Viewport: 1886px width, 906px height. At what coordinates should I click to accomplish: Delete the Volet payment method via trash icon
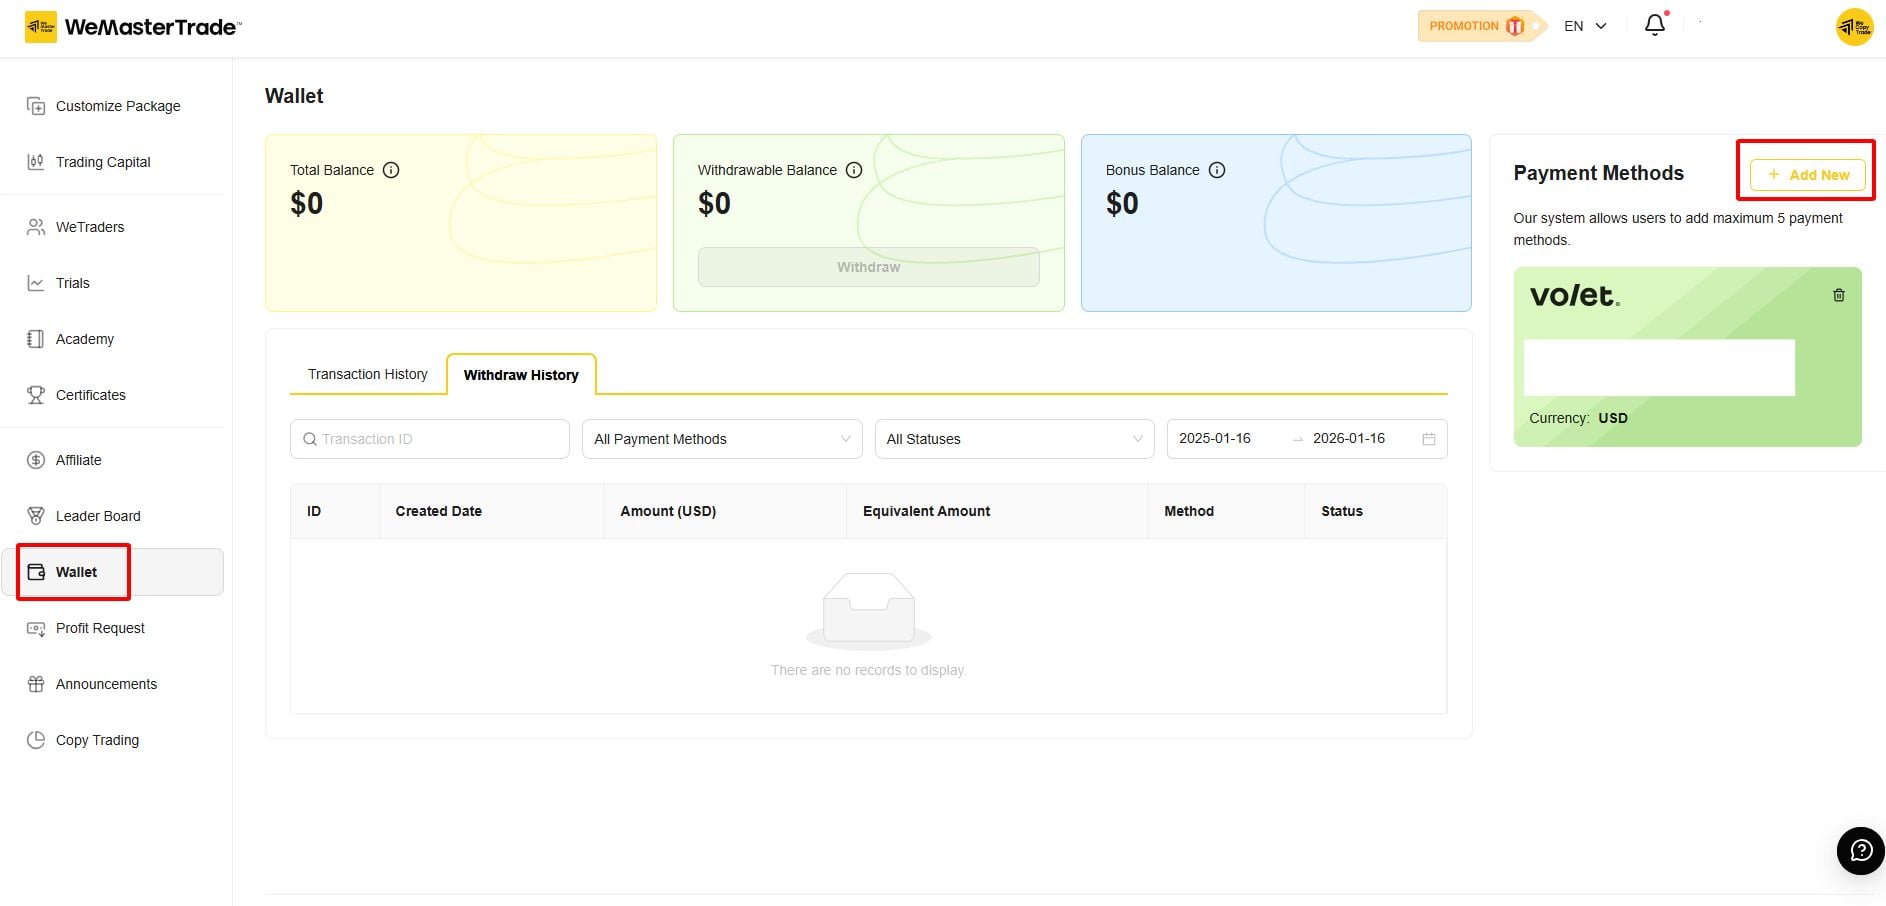[x=1838, y=295]
